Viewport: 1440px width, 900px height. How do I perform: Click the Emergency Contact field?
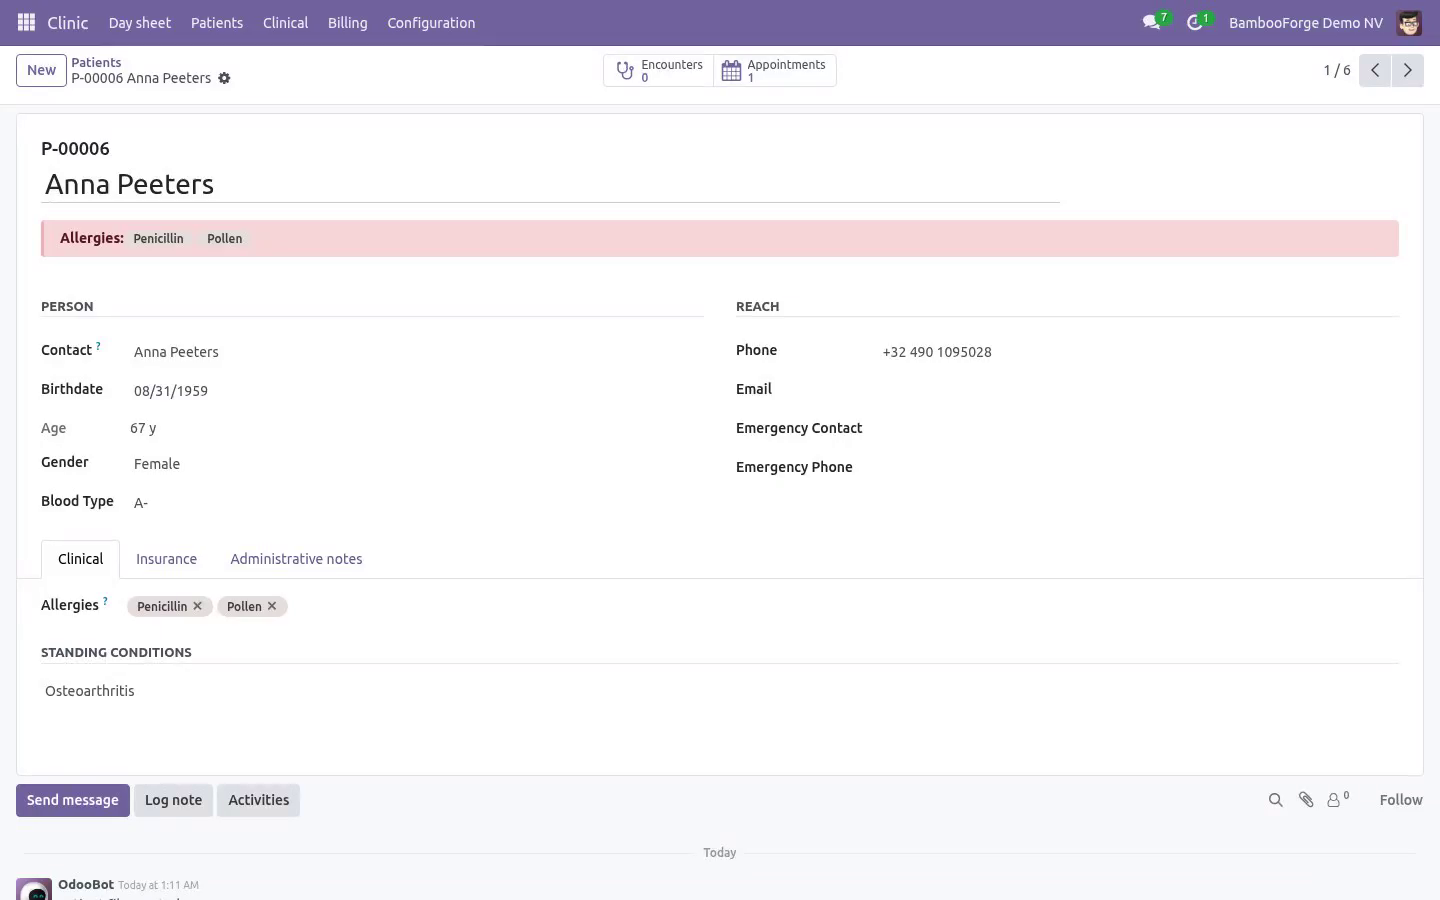tap(1139, 430)
